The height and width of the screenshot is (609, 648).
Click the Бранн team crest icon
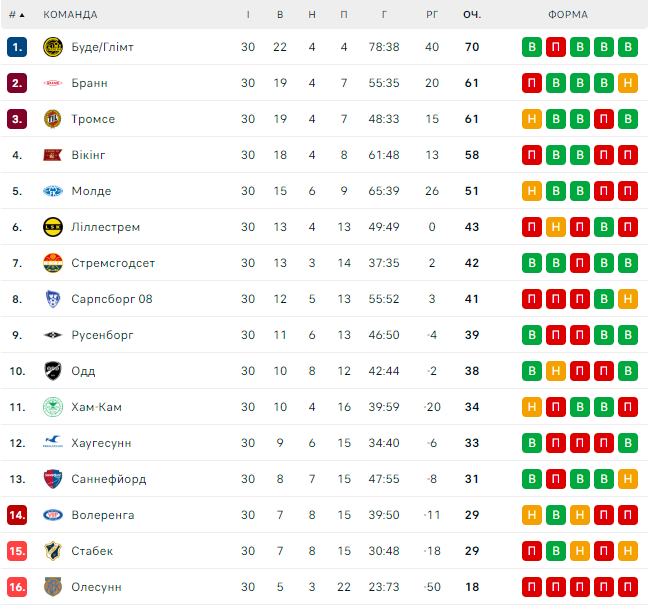[x=53, y=83]
